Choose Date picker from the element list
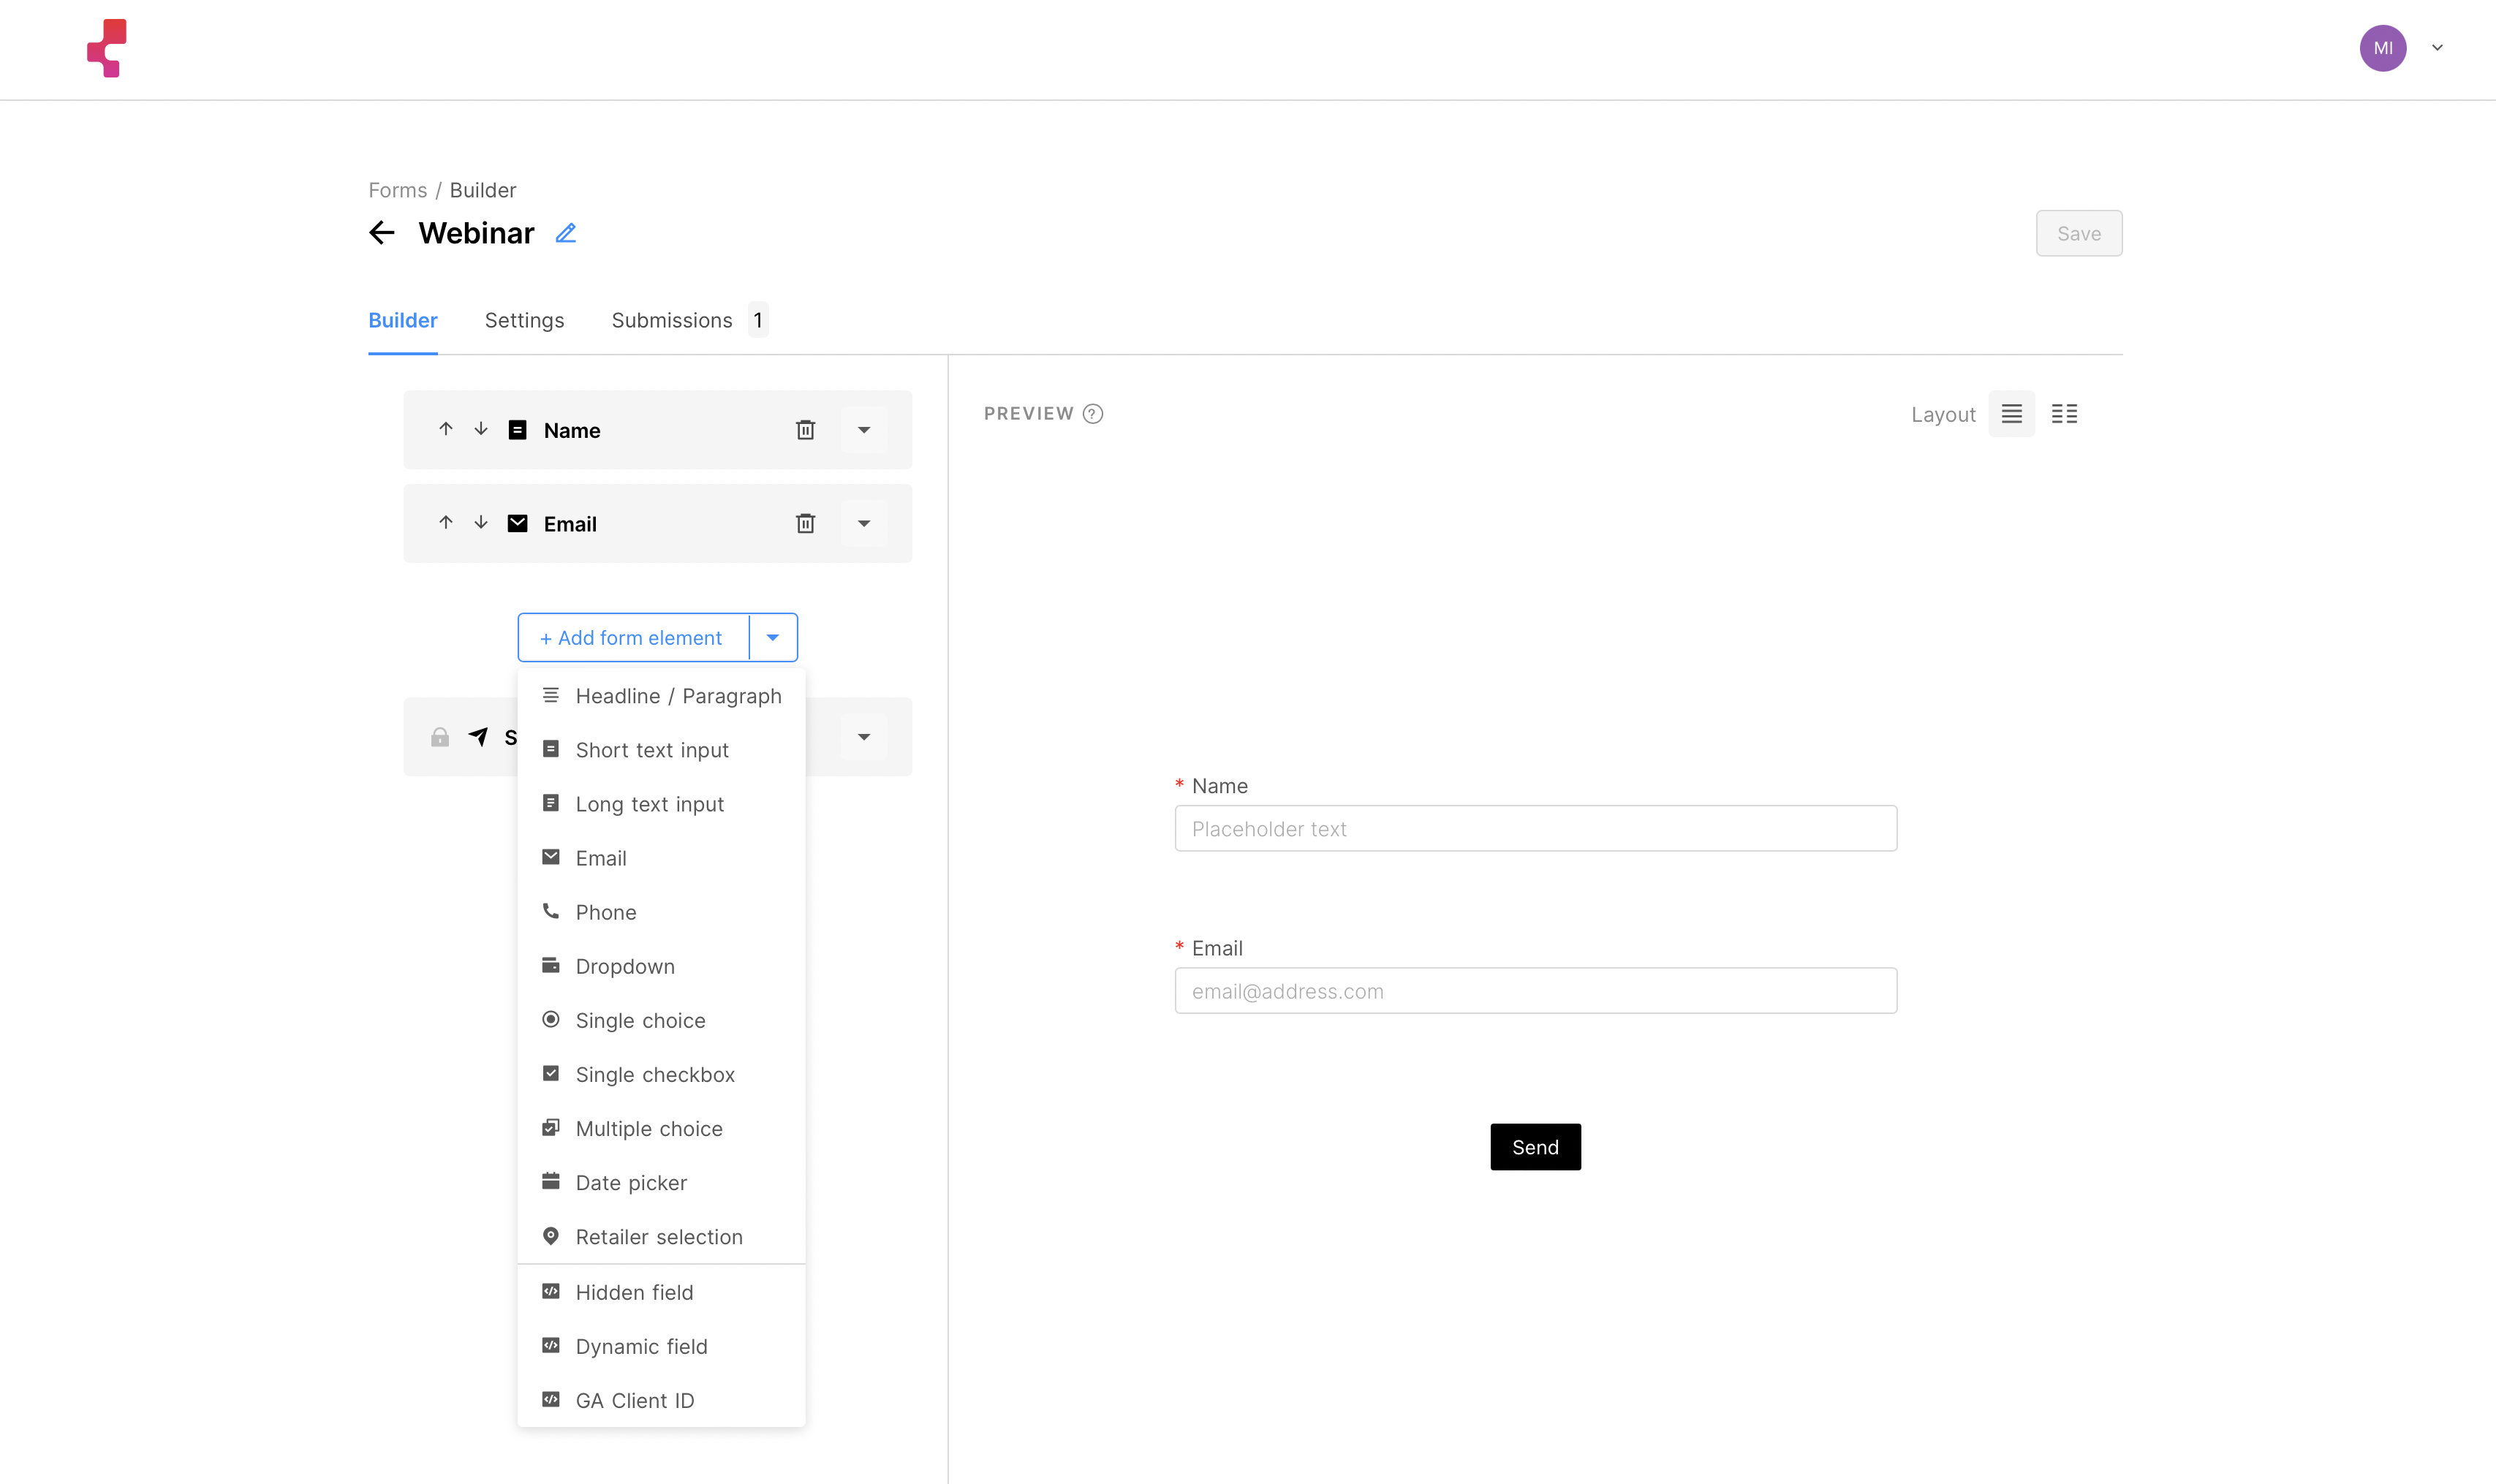The height and width of the screenshot is (1484, 2496). click(631, 1182)
